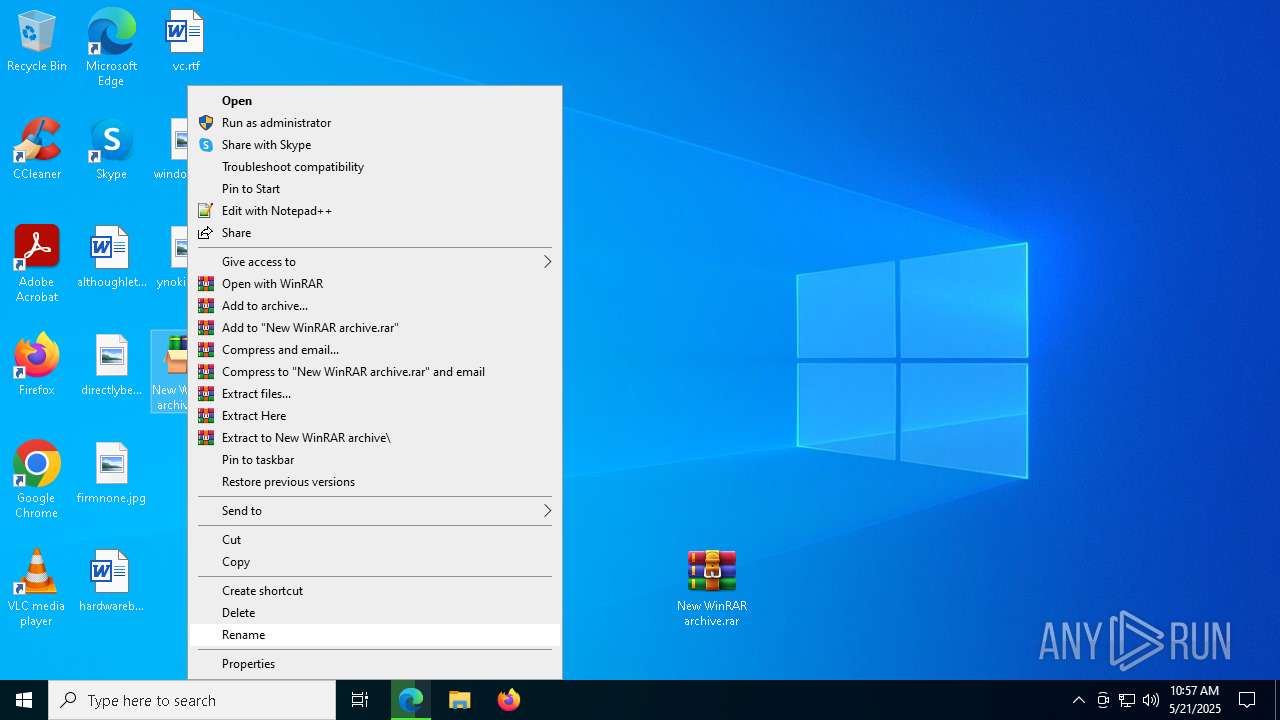Choose Extract Here

pyautogui.click(x=375, y=416)
